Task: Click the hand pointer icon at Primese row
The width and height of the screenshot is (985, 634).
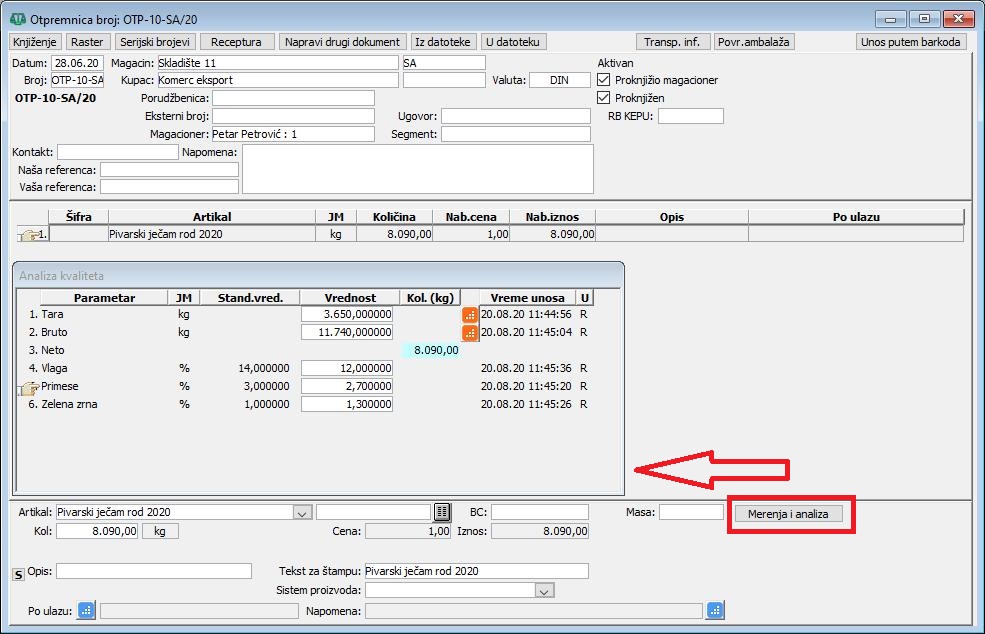Action: [28, 387]
